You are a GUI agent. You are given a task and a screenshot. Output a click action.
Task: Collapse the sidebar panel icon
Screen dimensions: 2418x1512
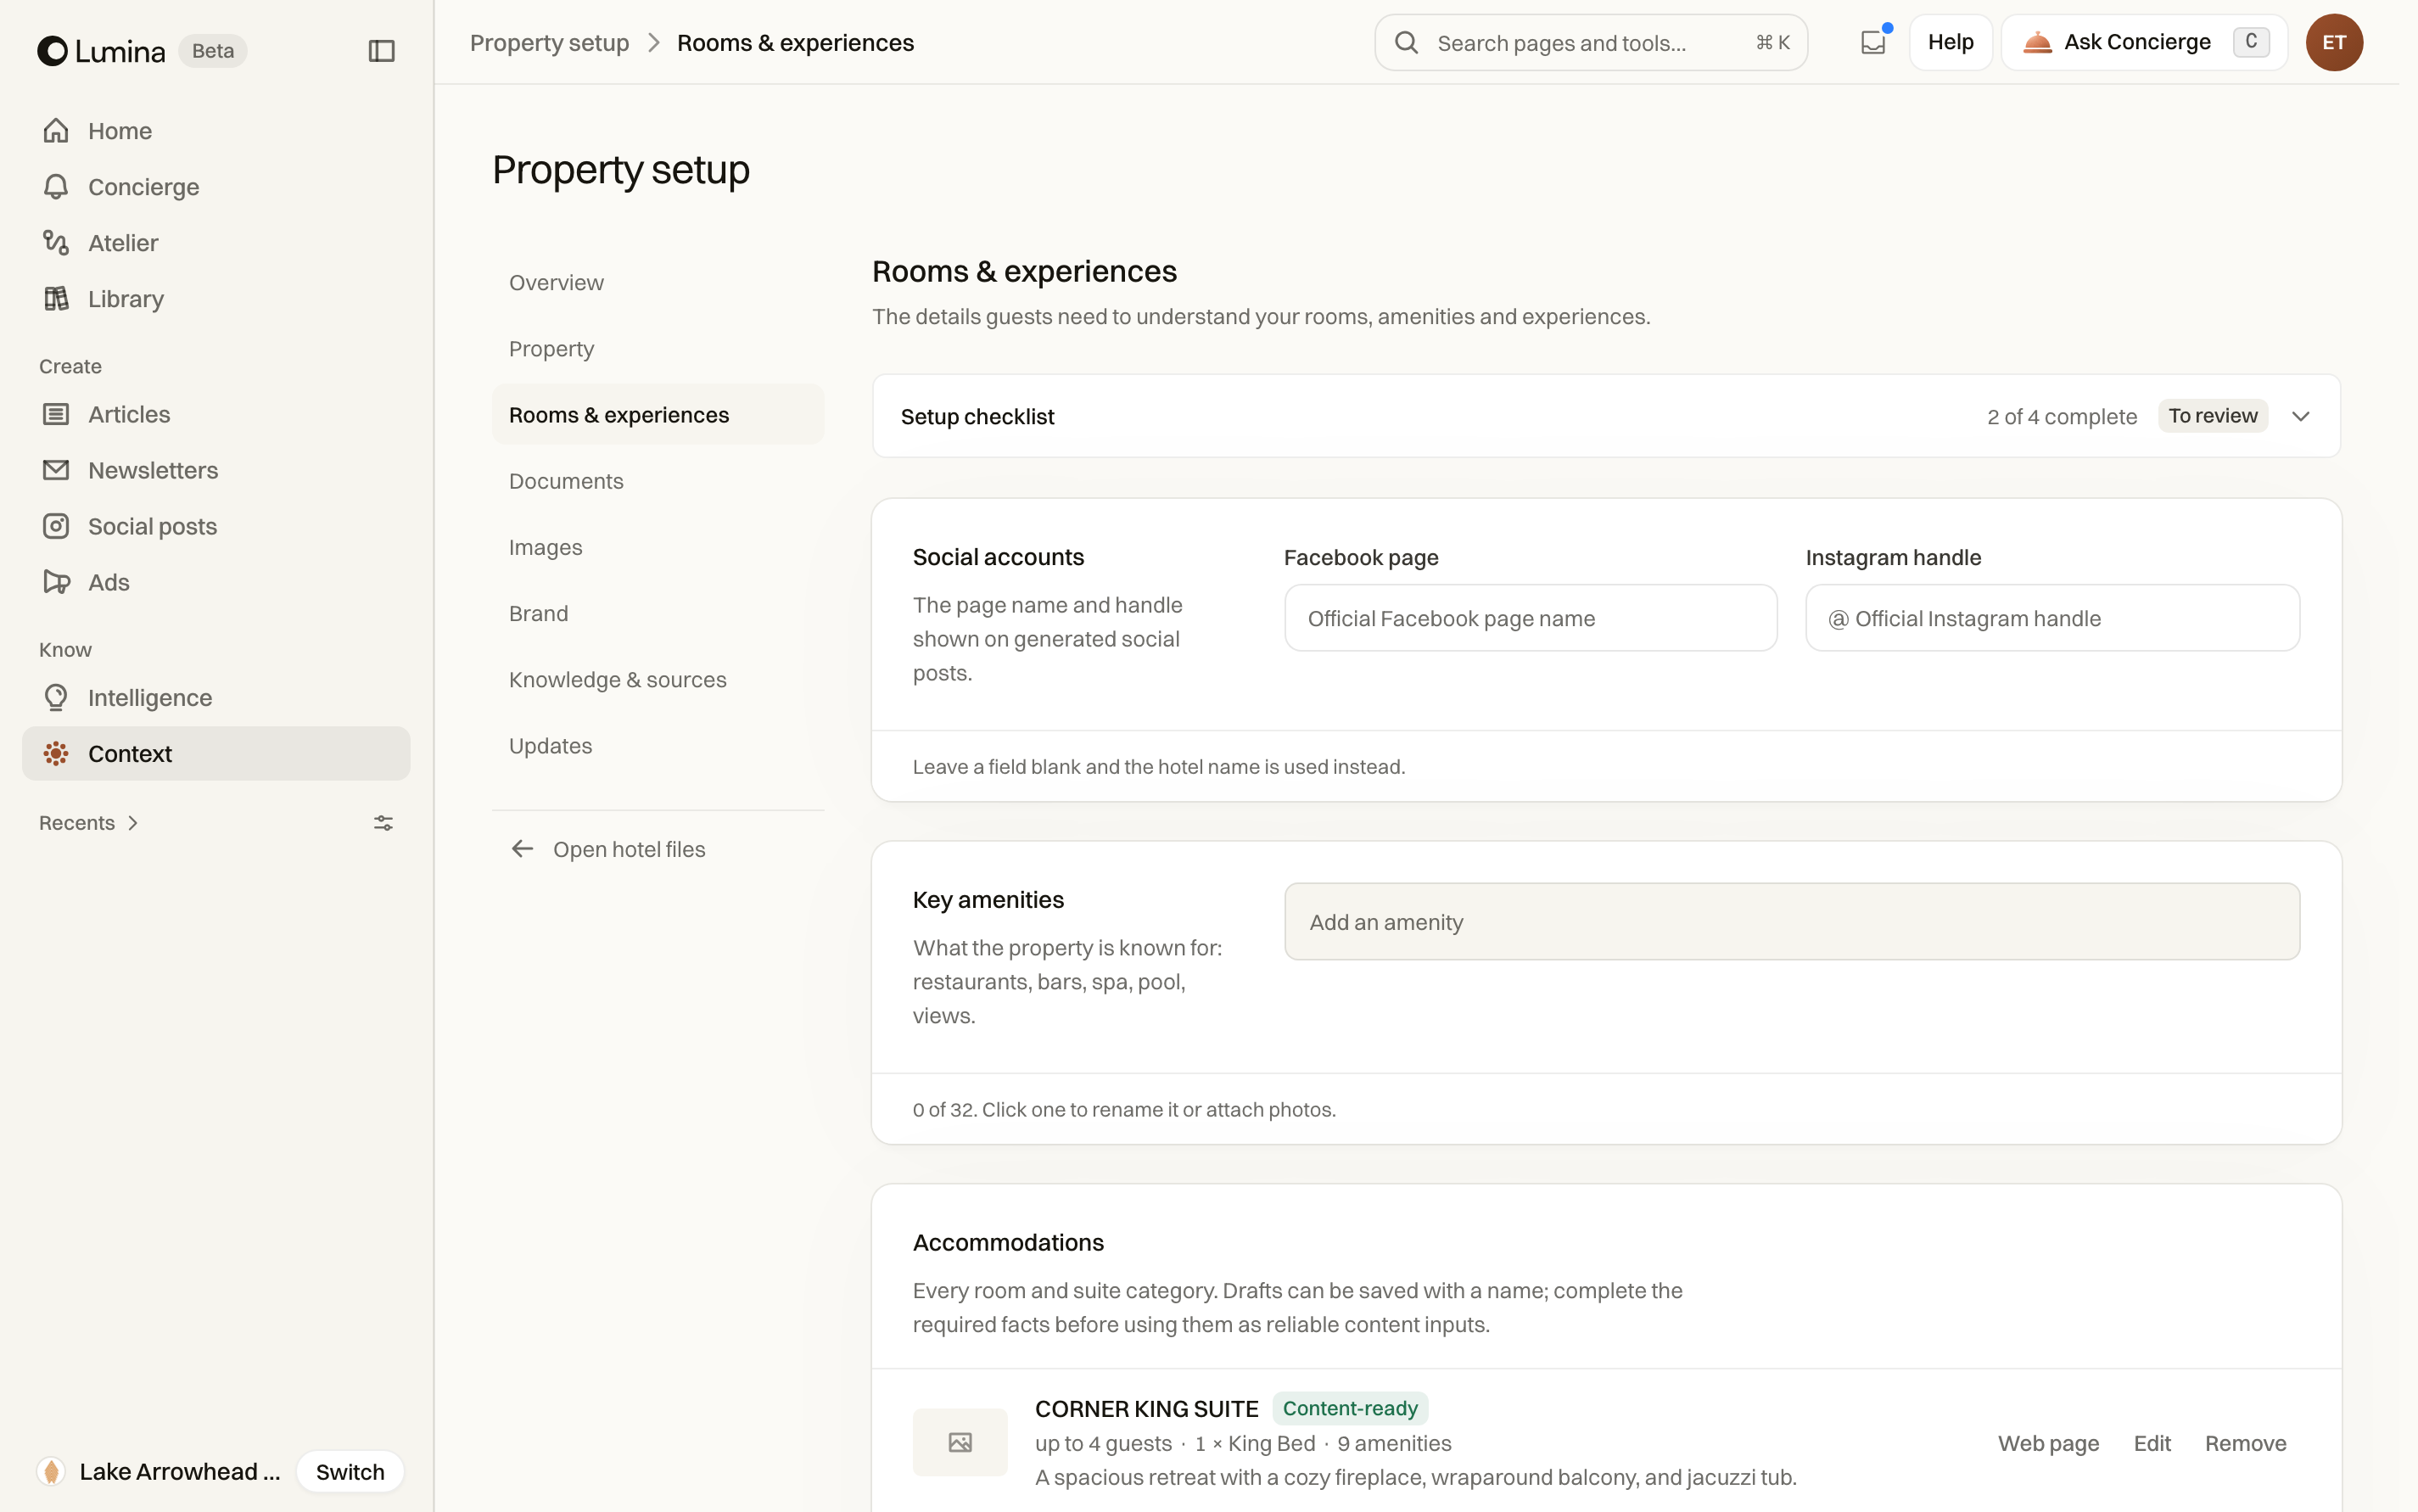(x=381, y=50)
